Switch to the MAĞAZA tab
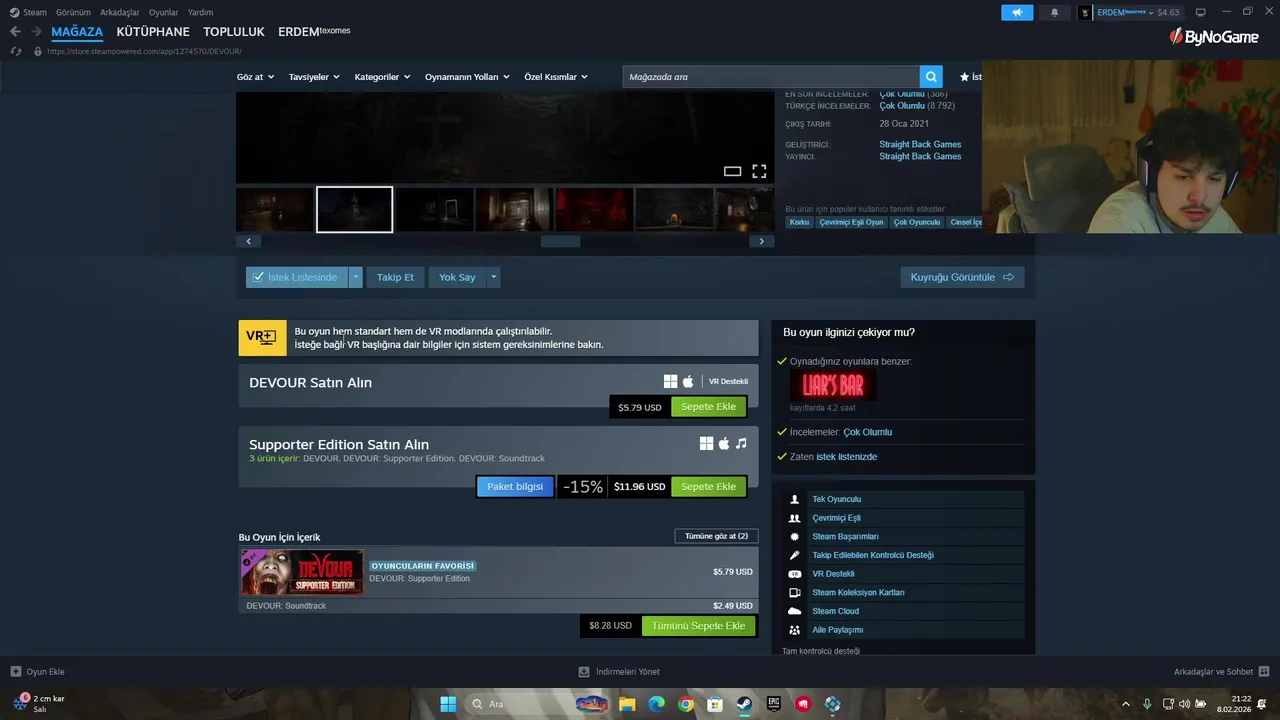 [77, 32]
